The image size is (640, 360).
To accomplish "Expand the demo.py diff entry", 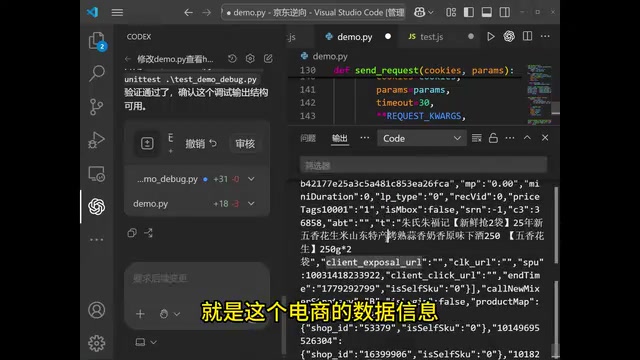I will 251,203.
